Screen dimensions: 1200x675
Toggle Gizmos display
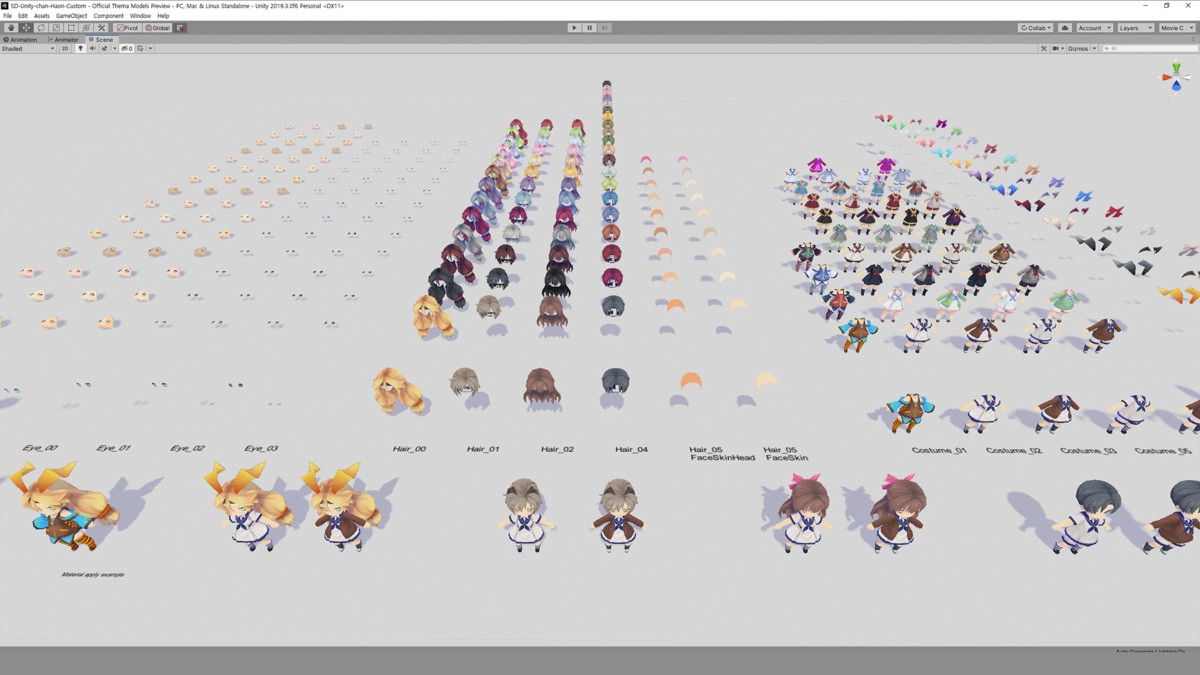[x=1078, y=48]
